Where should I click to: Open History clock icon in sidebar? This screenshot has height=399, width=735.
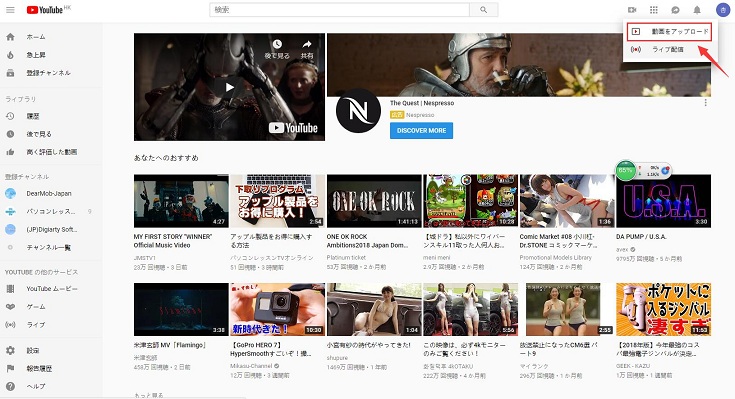click(10, 116)
